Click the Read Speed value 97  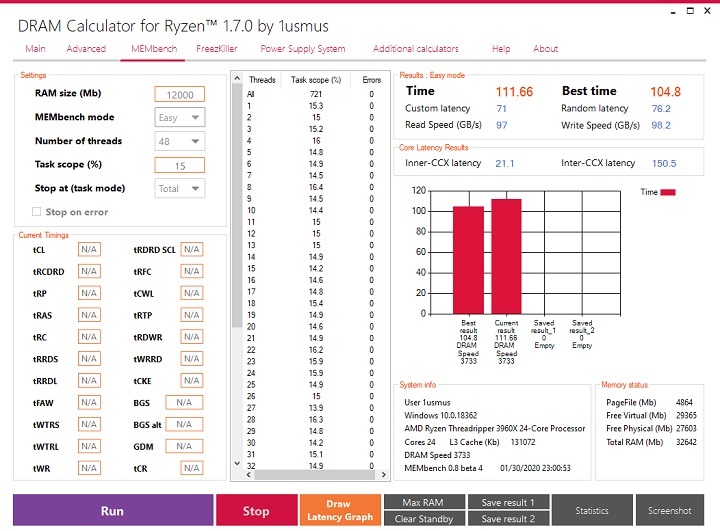click(x=501, y=125)
